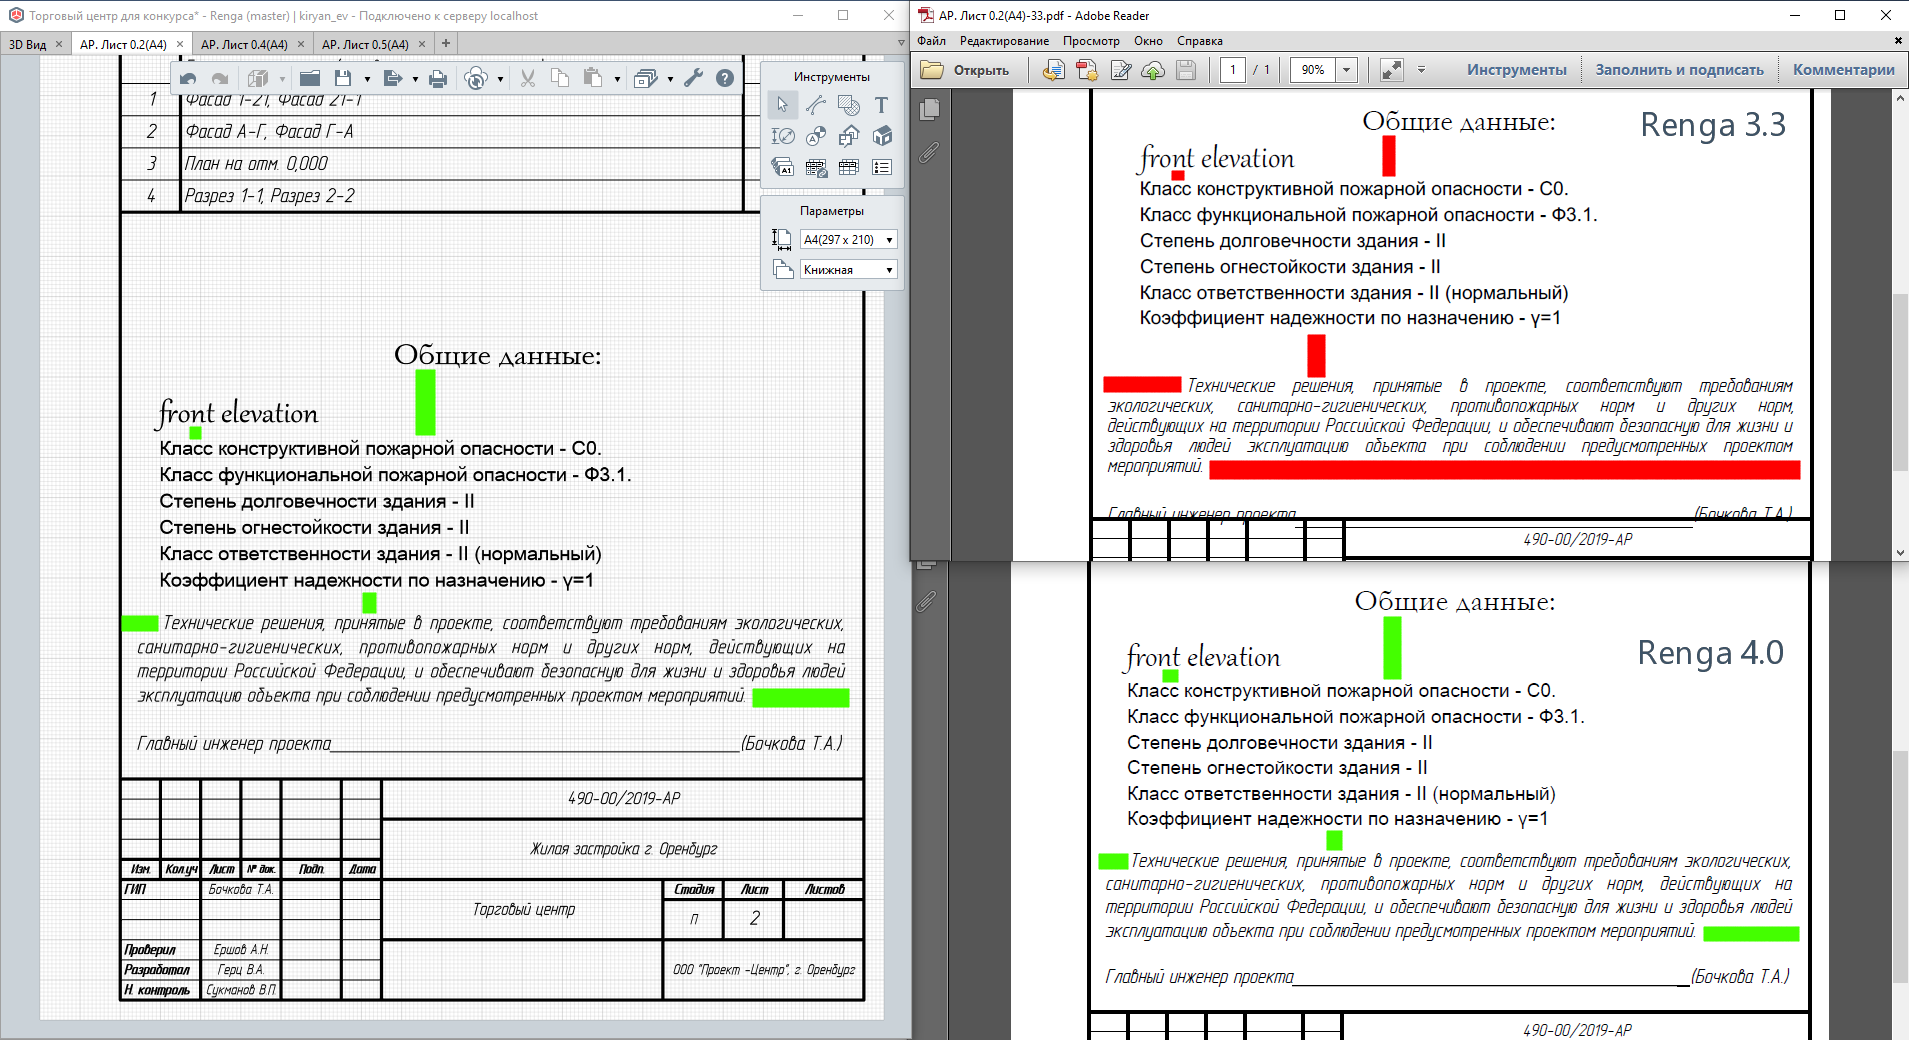Open the Окно menu in Adobe Reader

click(x=1148, y=41)
